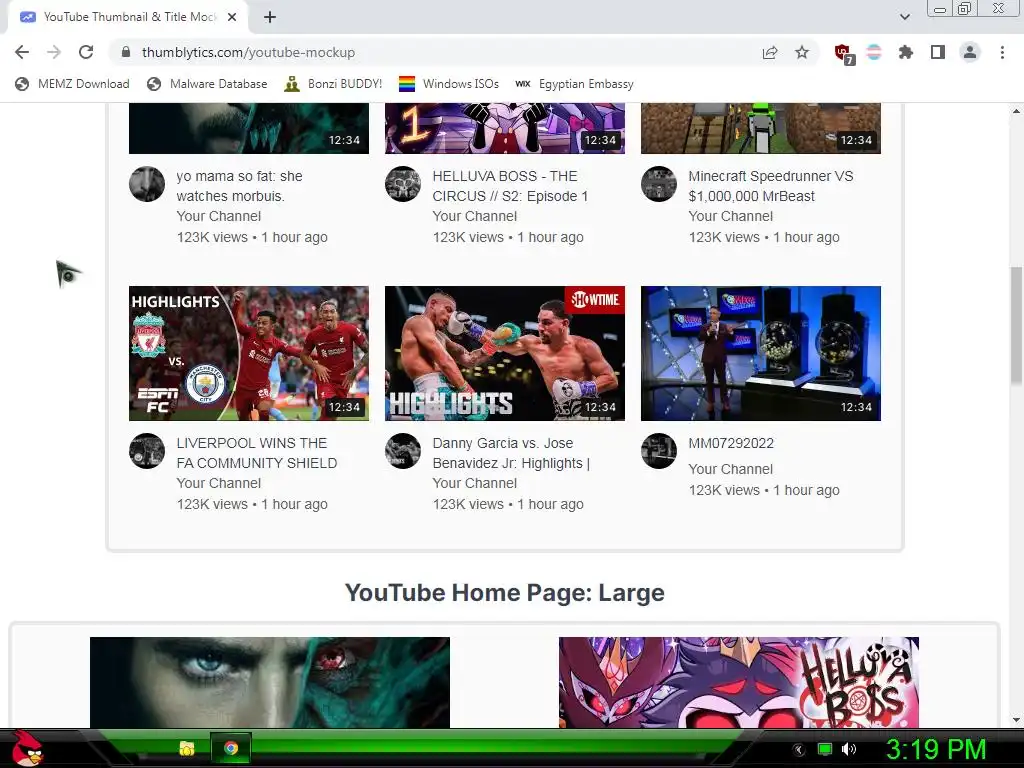Bookmark this page with the star
This screenshot has height=768, width=1024.
coord(802,52)
